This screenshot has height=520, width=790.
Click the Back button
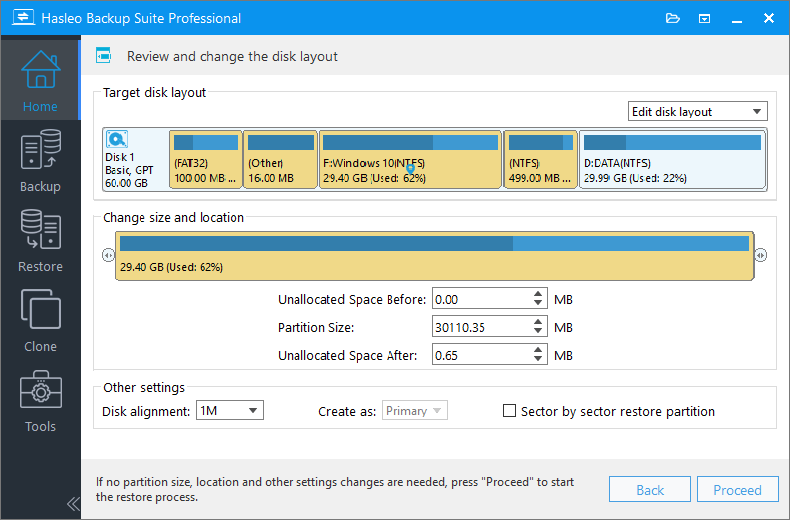649,489
